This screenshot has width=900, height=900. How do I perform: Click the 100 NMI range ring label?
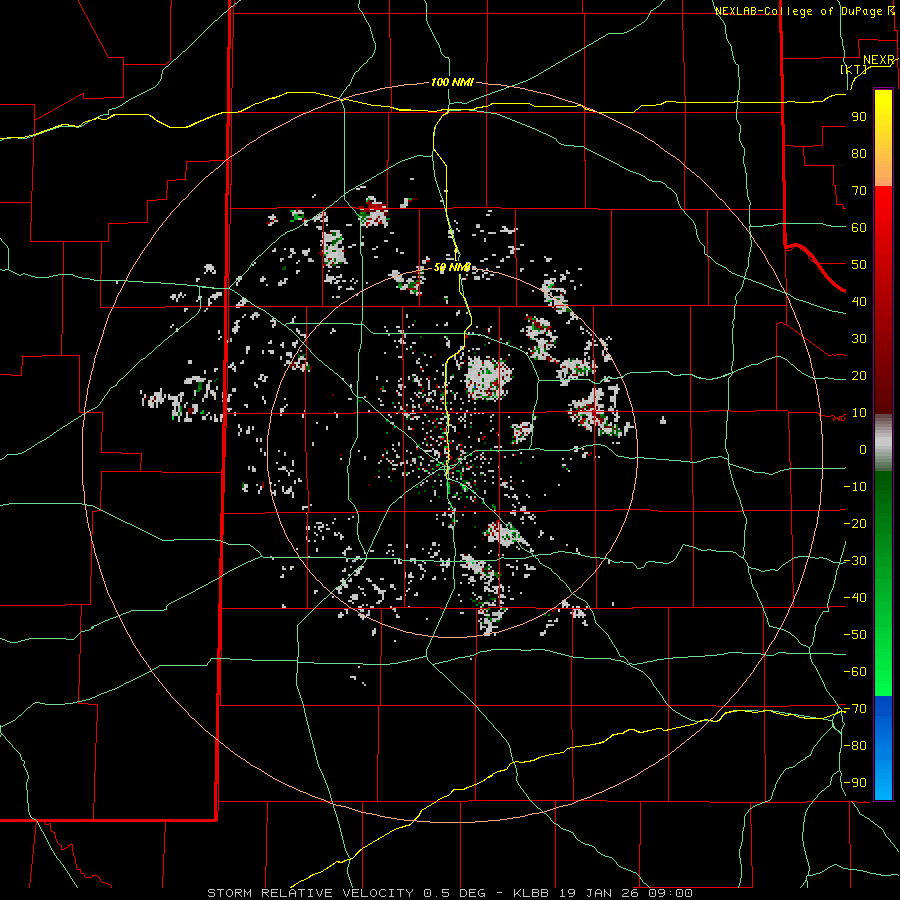tap(452, 83)
